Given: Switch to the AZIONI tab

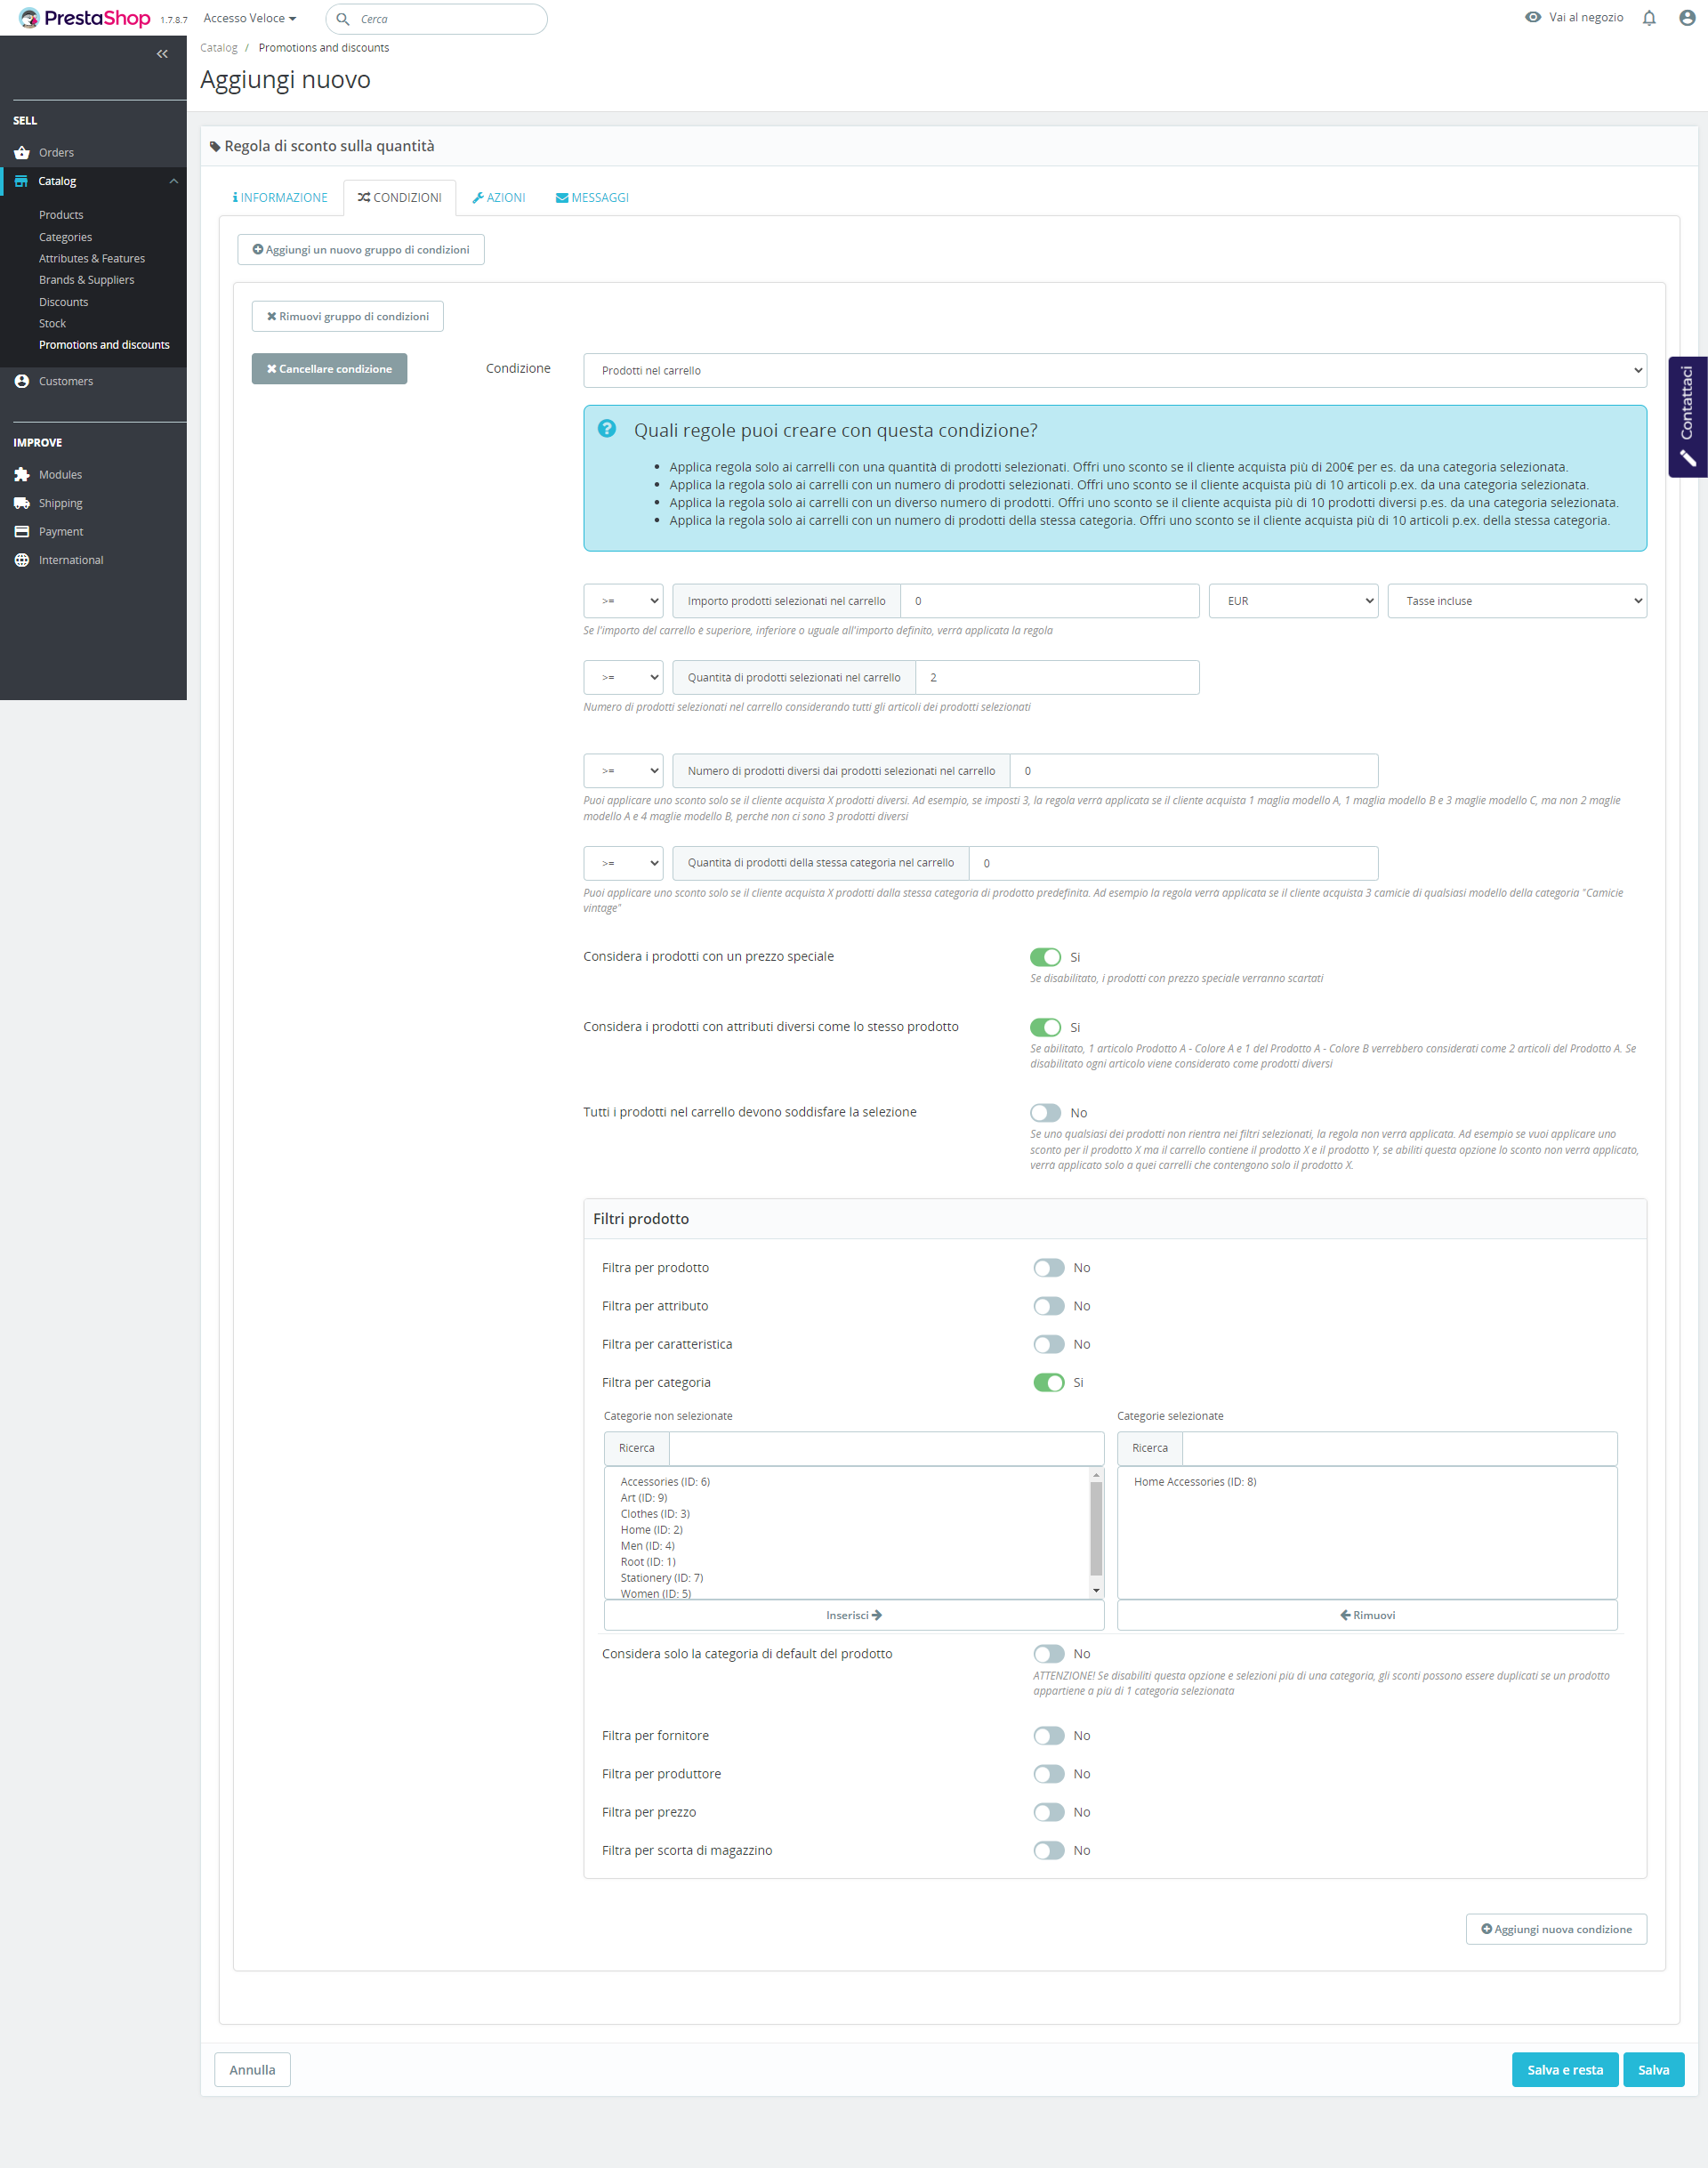Looking at the screenshot, I should [x=499, y=198].
